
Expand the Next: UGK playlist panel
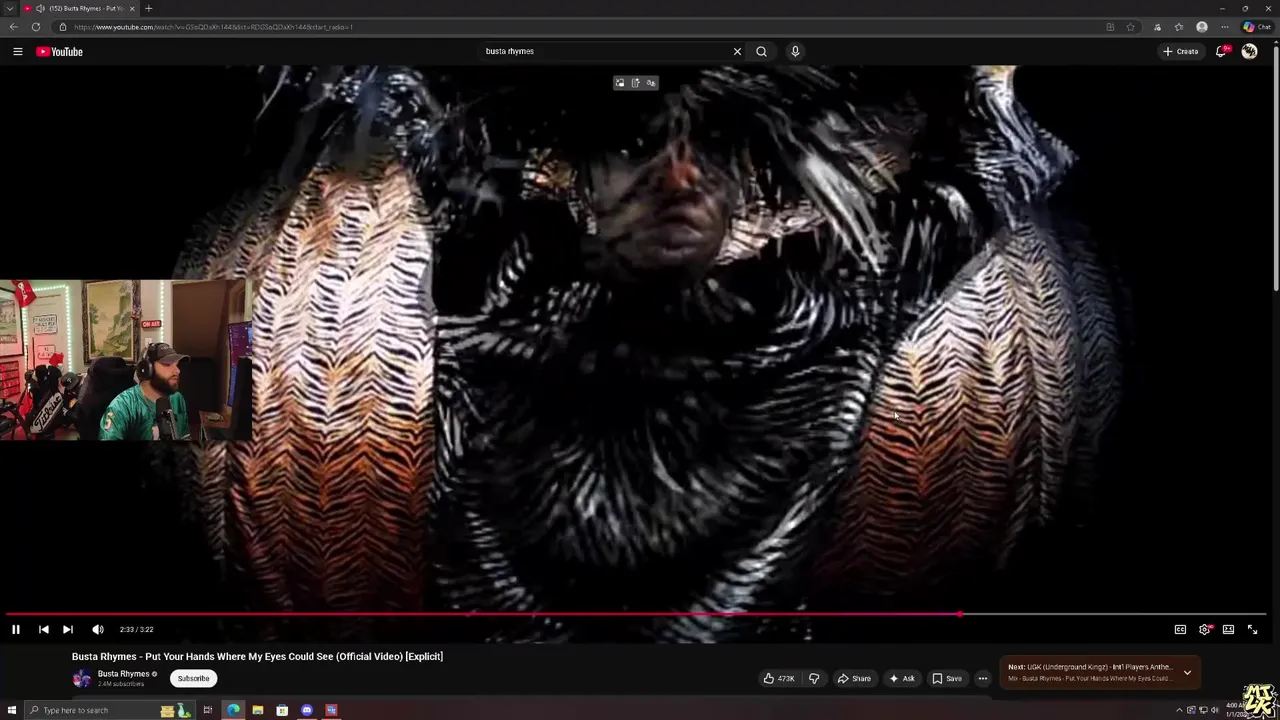click(x=1187, y=672)
